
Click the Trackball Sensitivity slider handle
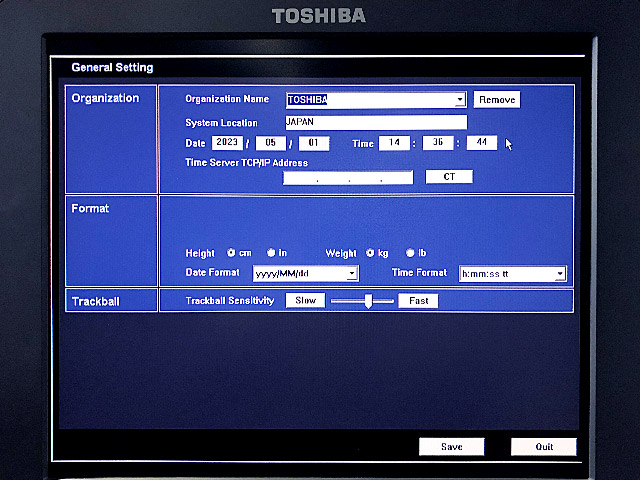click(x=369, y=301)
